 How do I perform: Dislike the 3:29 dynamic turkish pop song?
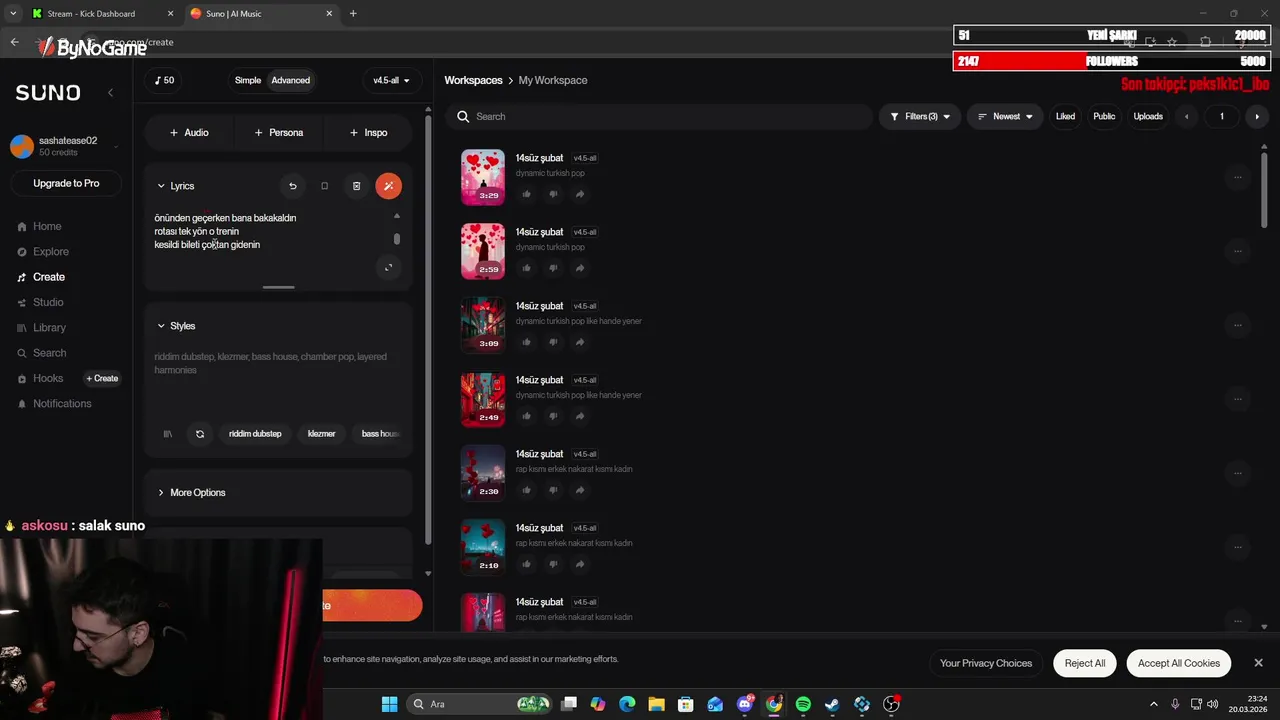[553, 194]
